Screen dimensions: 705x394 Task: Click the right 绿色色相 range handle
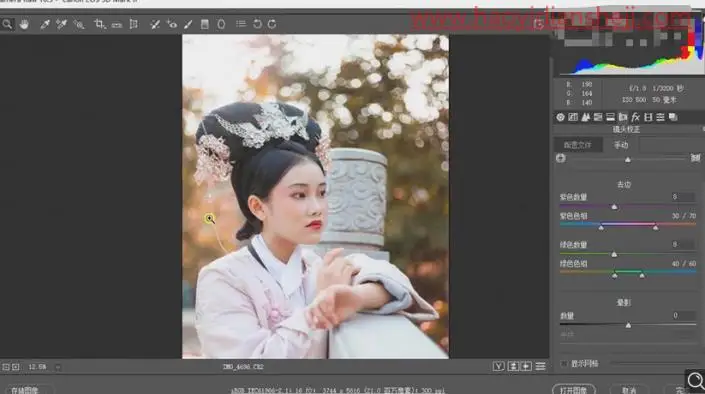tap(642, 275)
